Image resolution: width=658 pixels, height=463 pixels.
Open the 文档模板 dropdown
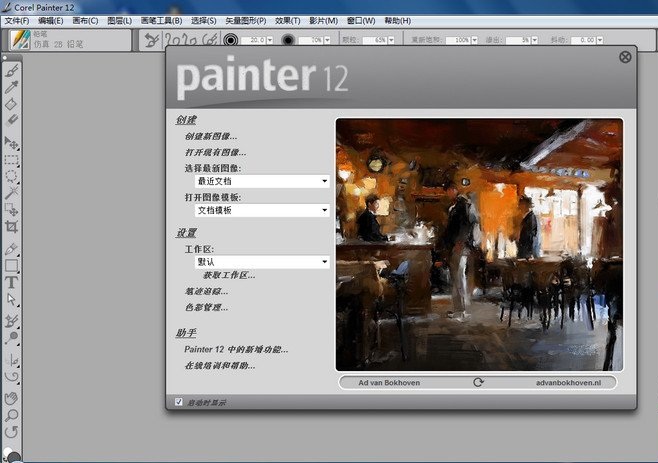click(x=262, y=210)
